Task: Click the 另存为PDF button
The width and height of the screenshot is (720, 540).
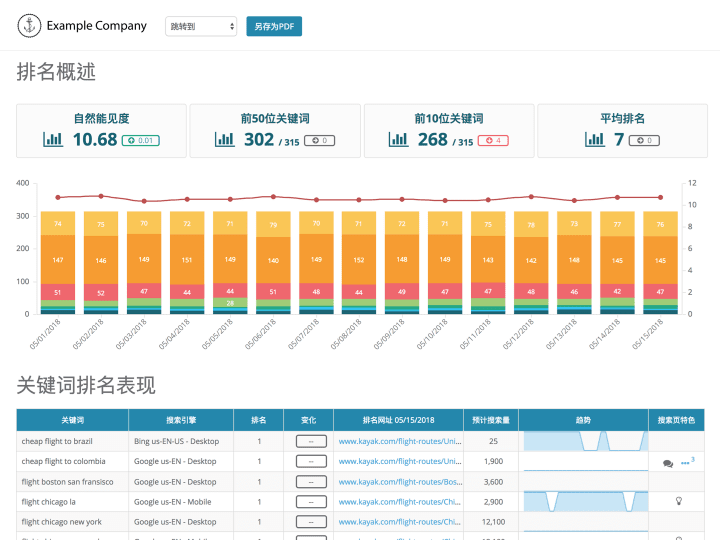Action: [274, 27]
